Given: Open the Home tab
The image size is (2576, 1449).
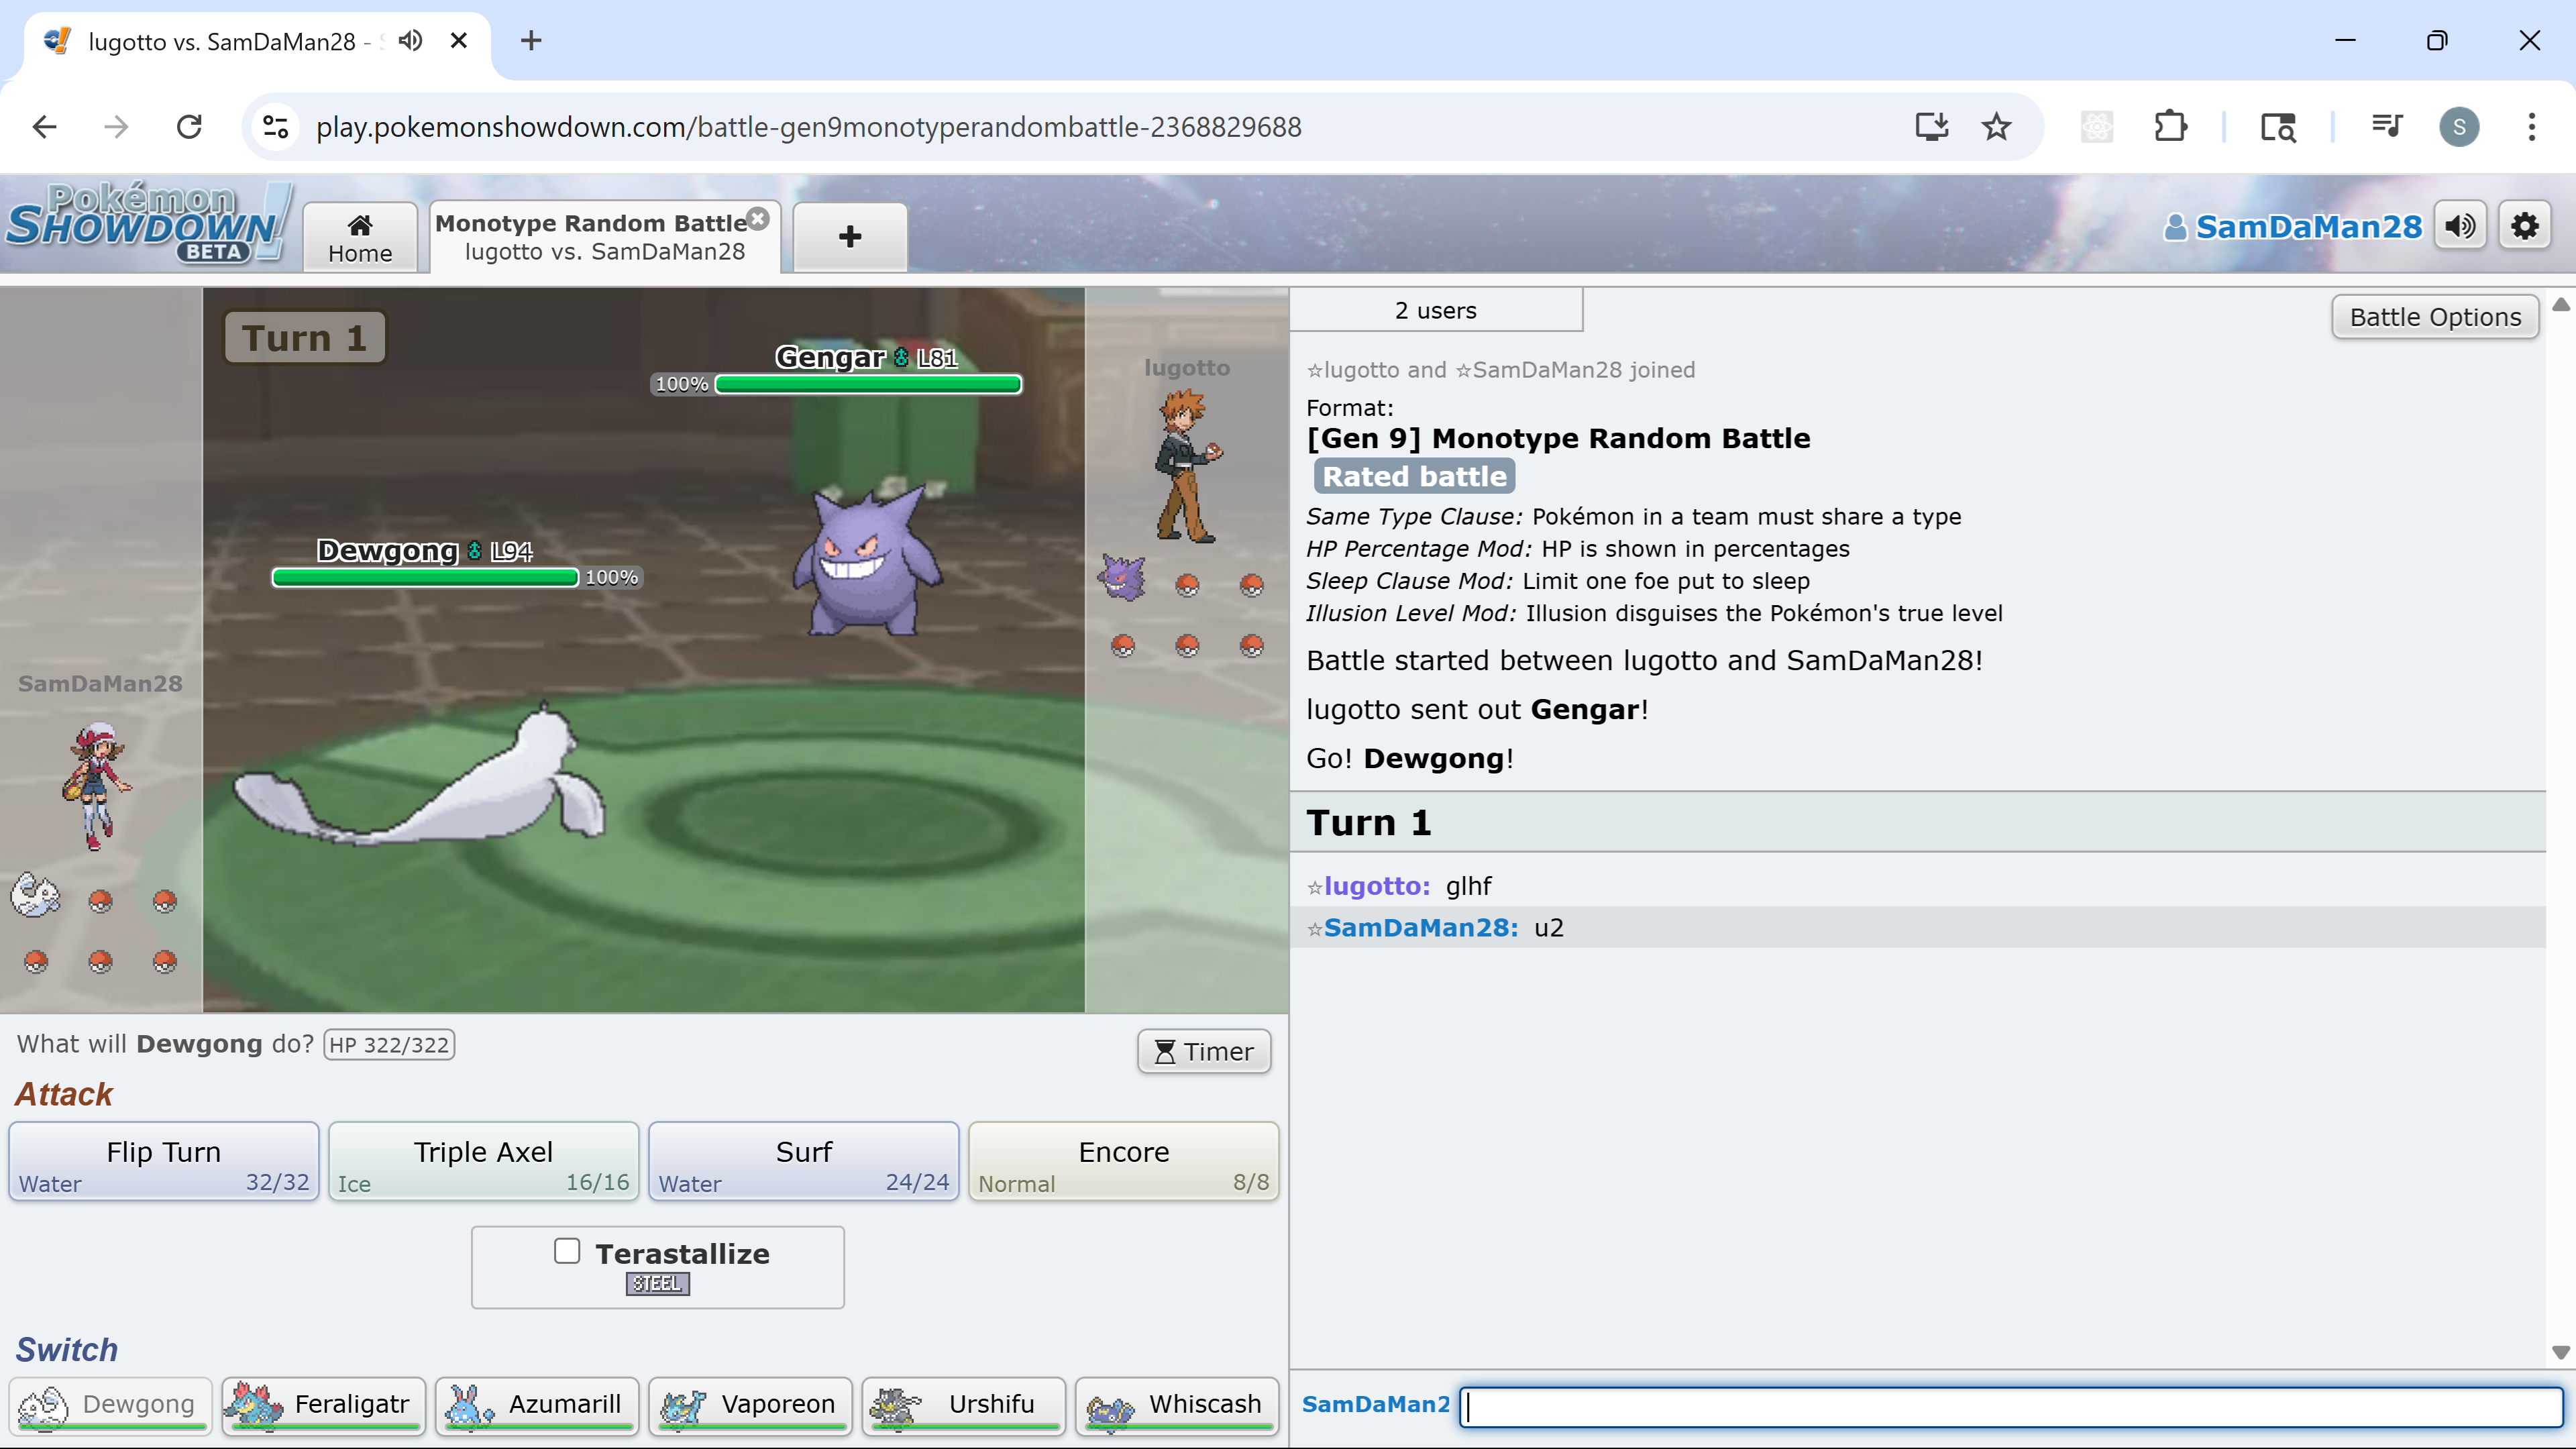Looking at the screenshot, I should point(360,237).
